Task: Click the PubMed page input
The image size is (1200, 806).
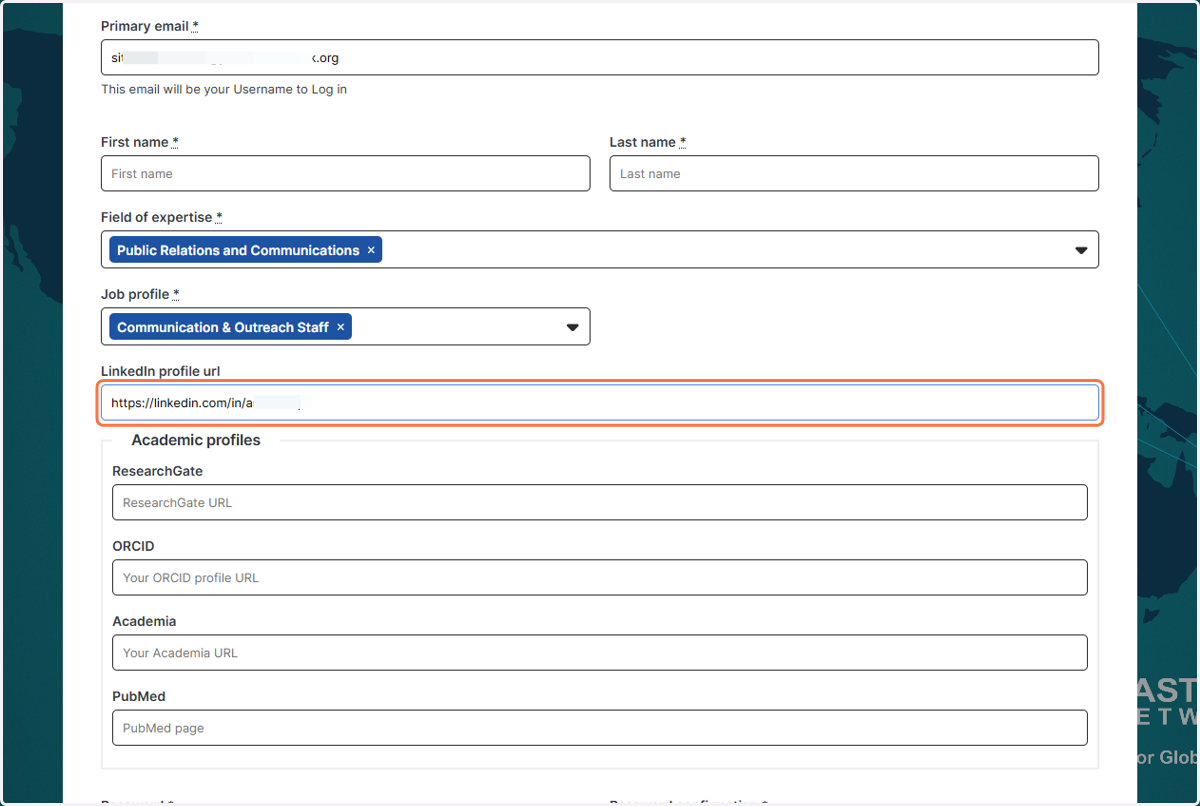Action: coord(600,727)
